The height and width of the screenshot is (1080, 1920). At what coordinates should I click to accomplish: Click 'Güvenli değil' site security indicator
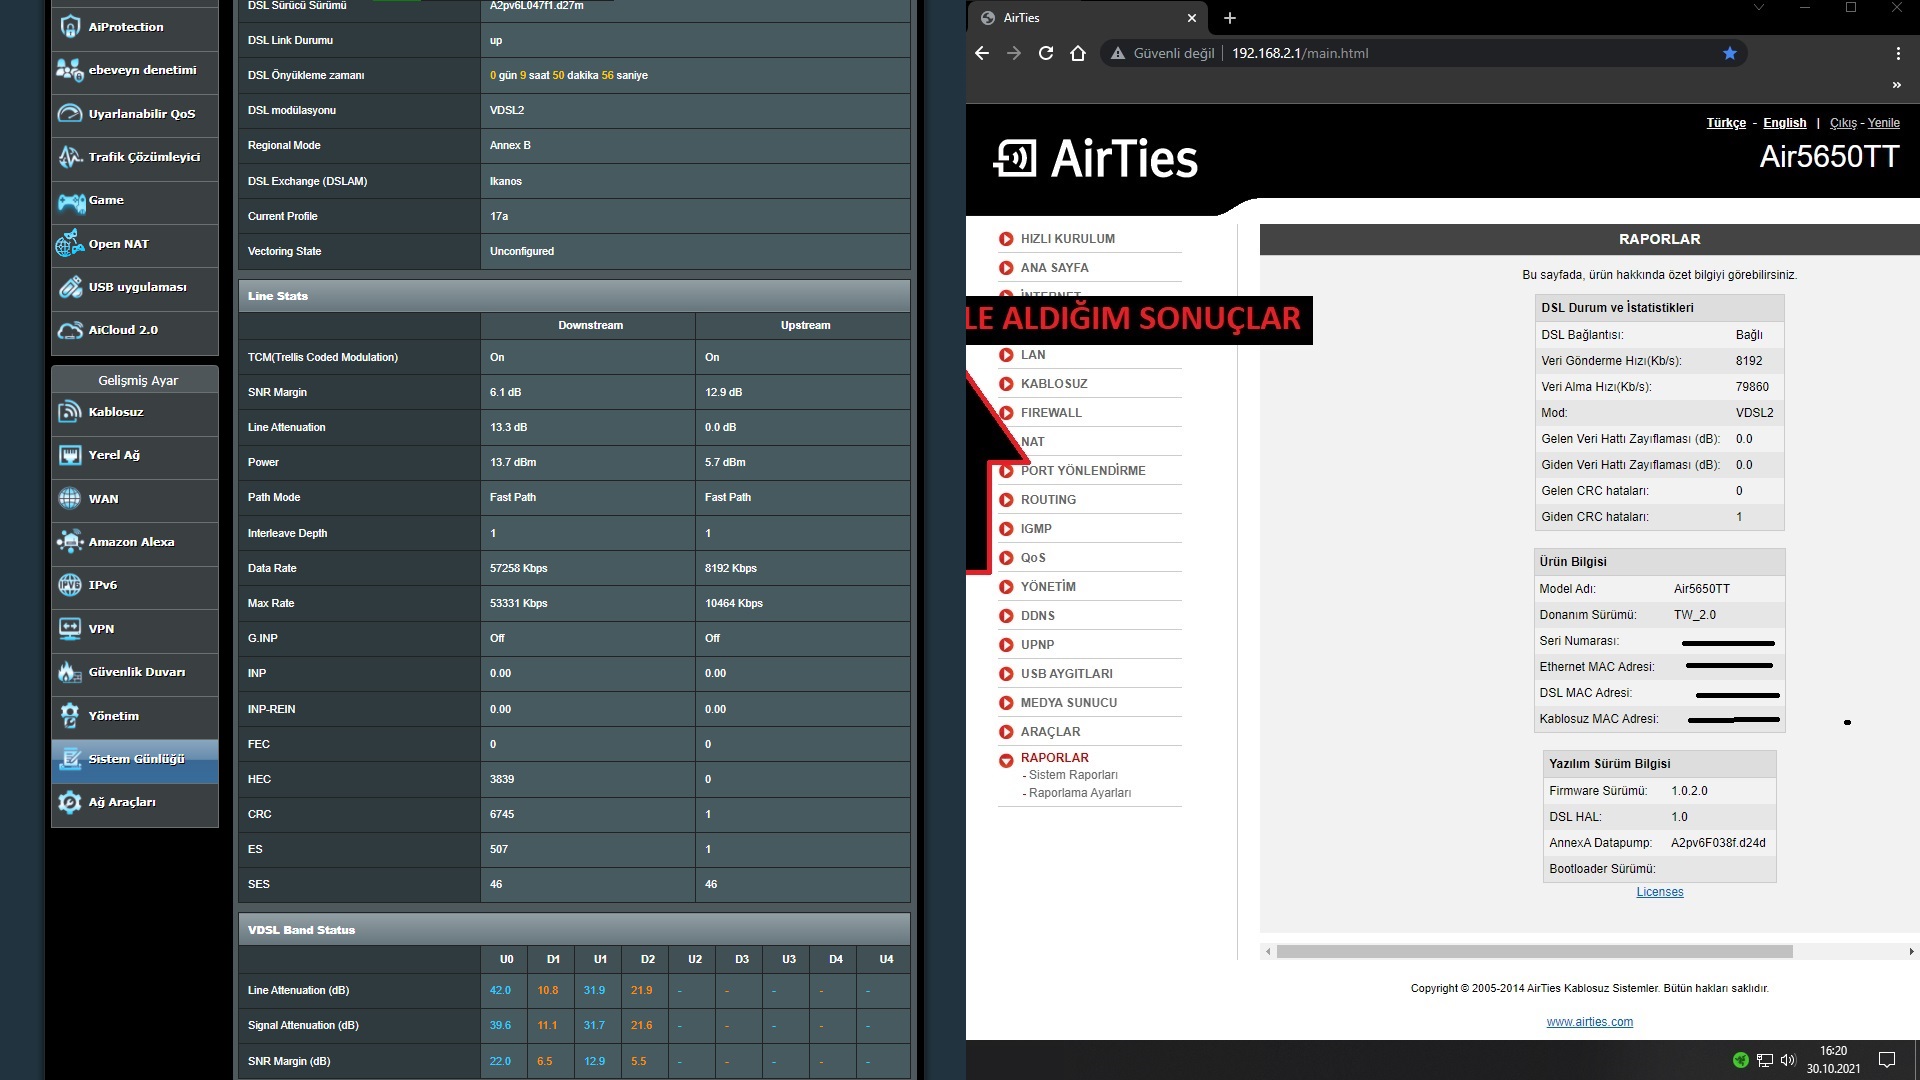(x=1162, y=53)
